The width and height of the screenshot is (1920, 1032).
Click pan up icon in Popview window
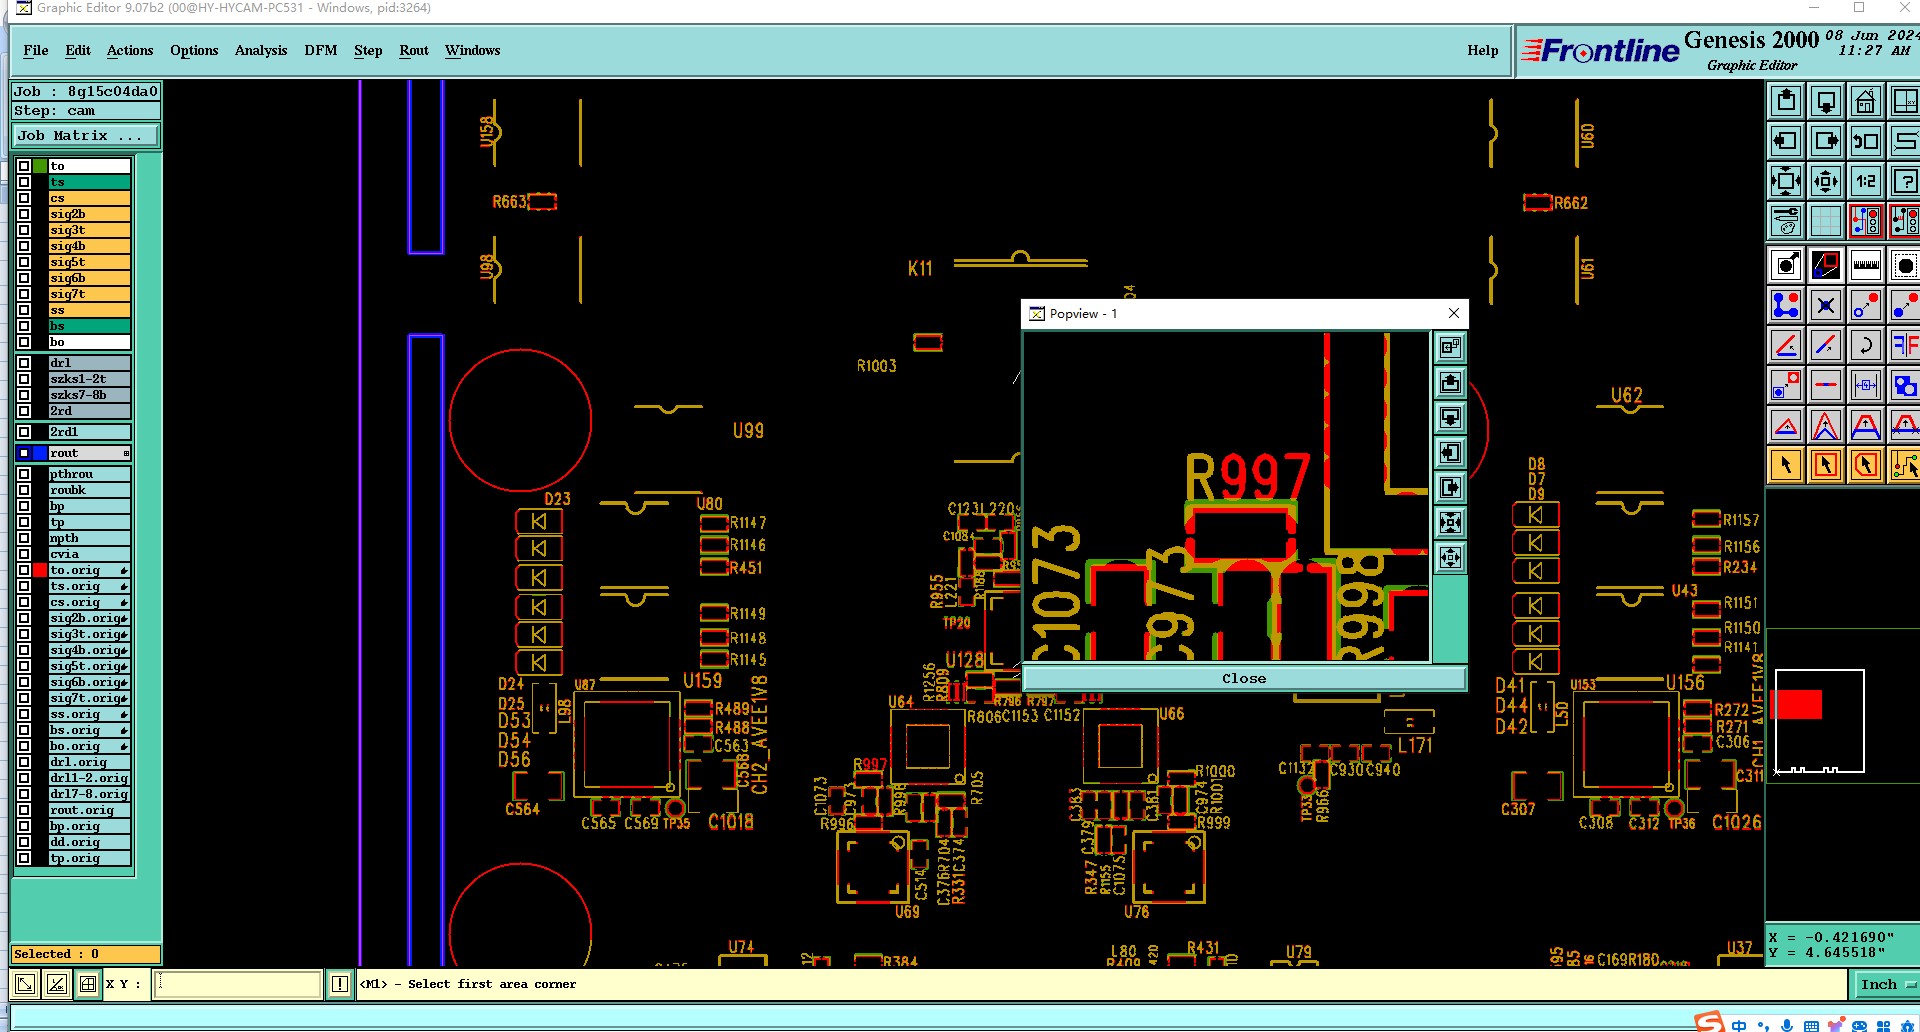pyautogui.click(x=1450, y=382)
